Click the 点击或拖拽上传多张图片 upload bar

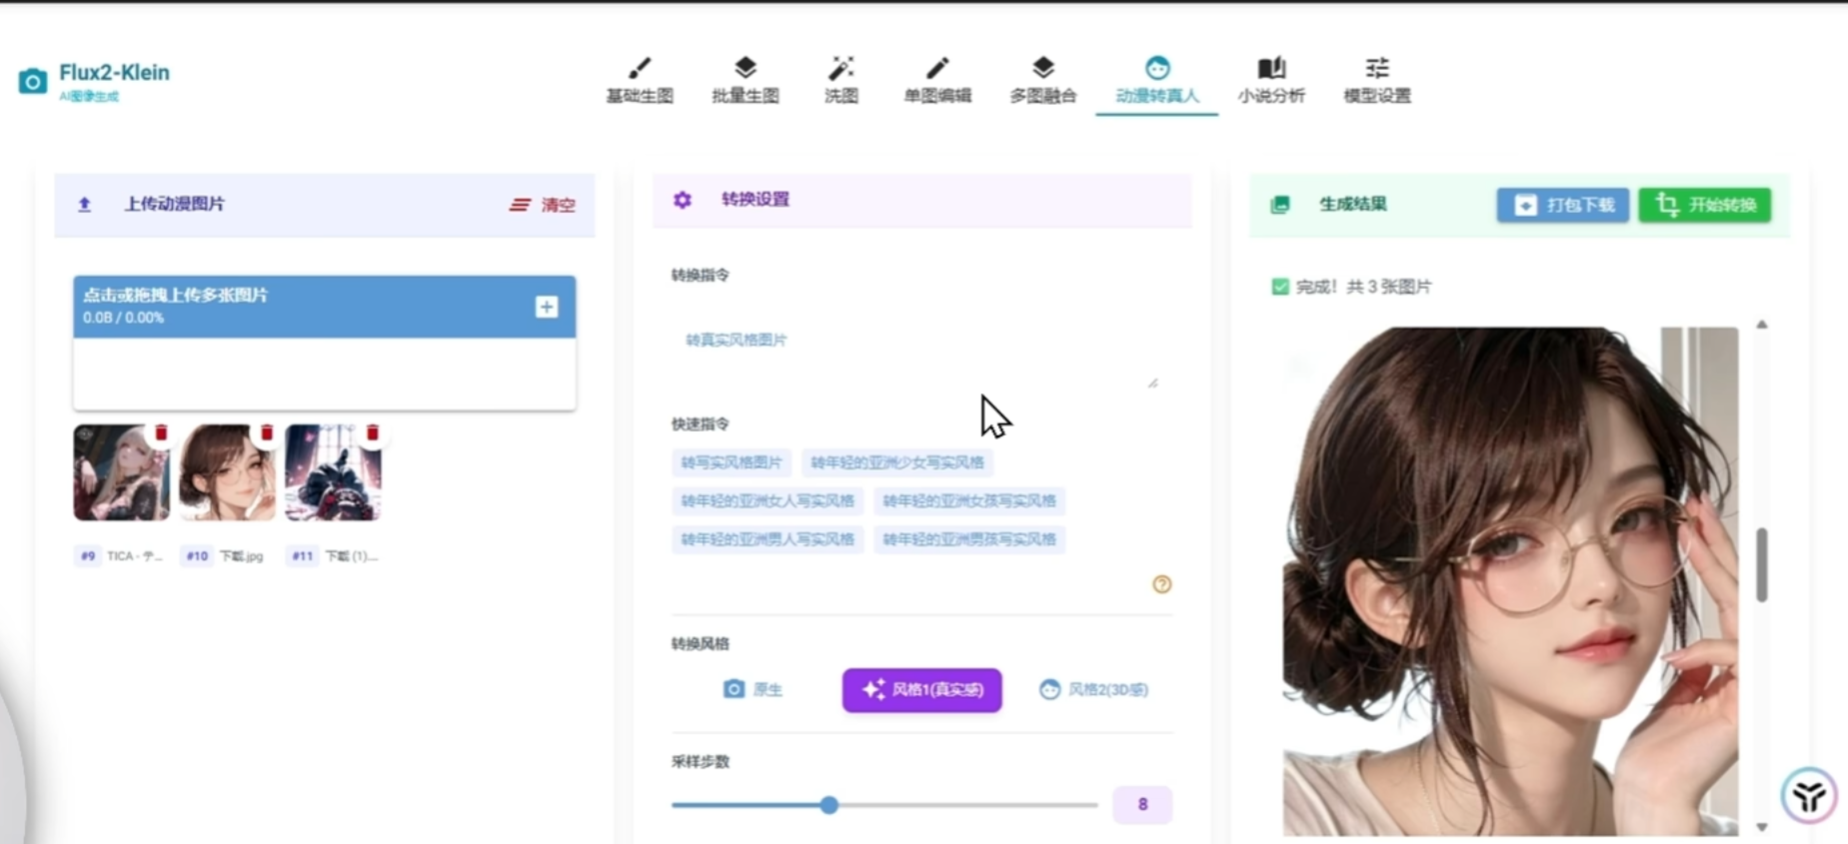(x=324, y=306)
